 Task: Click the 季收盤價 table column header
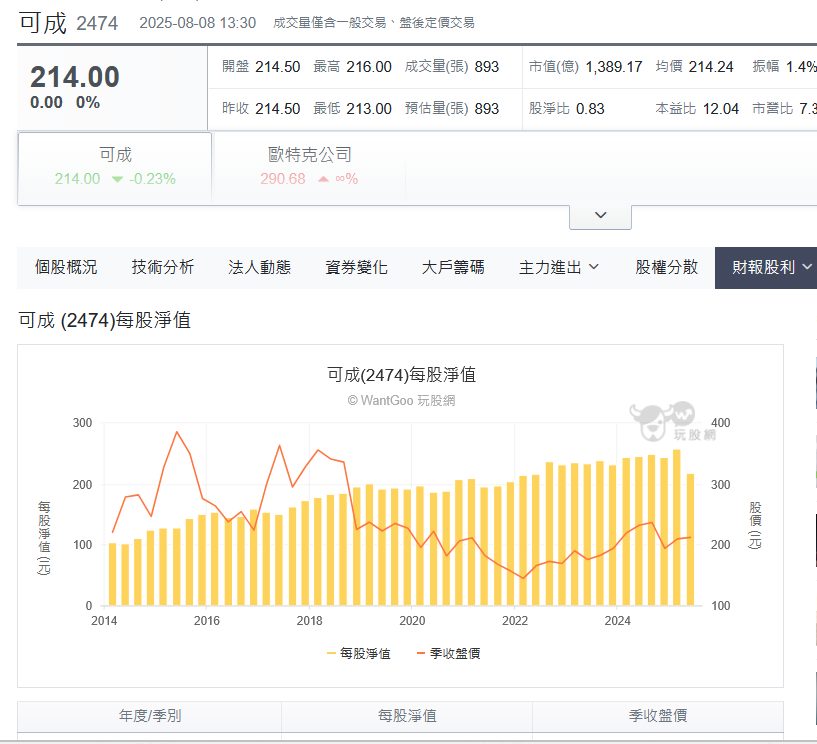(x=657, y=716)
